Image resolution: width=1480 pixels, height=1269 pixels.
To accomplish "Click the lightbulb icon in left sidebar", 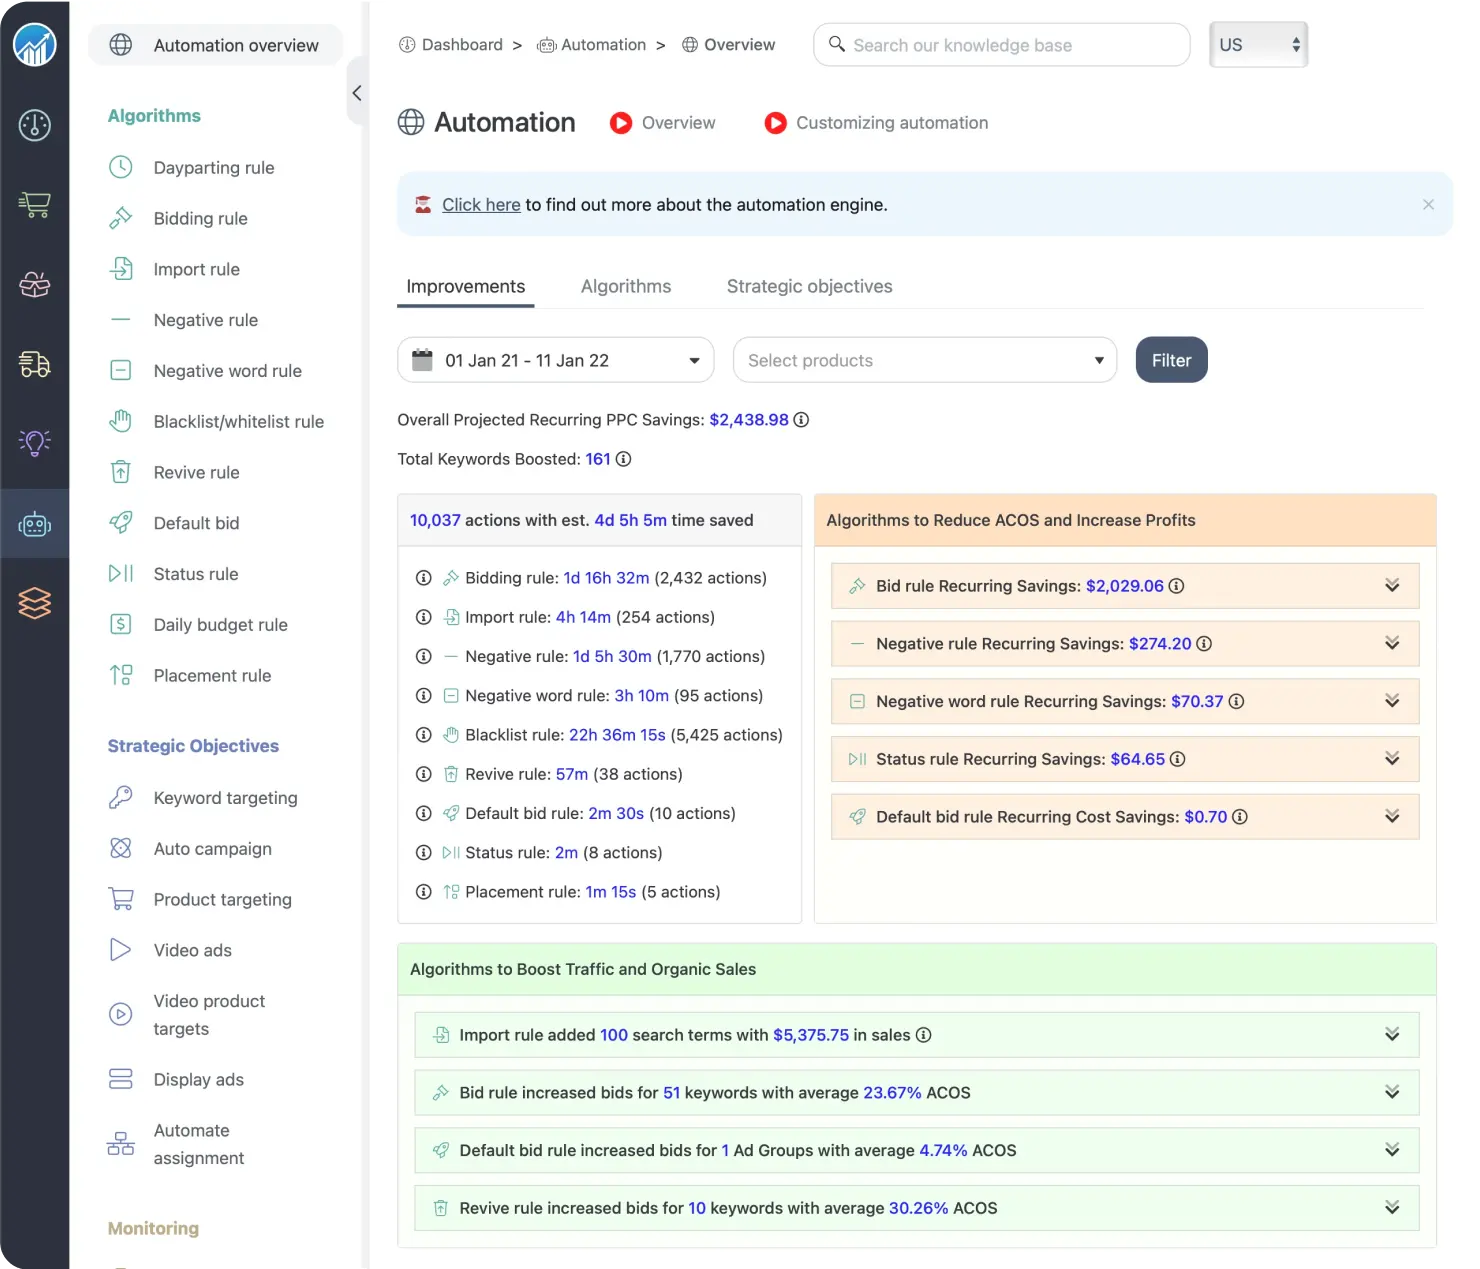I will 34,442.
